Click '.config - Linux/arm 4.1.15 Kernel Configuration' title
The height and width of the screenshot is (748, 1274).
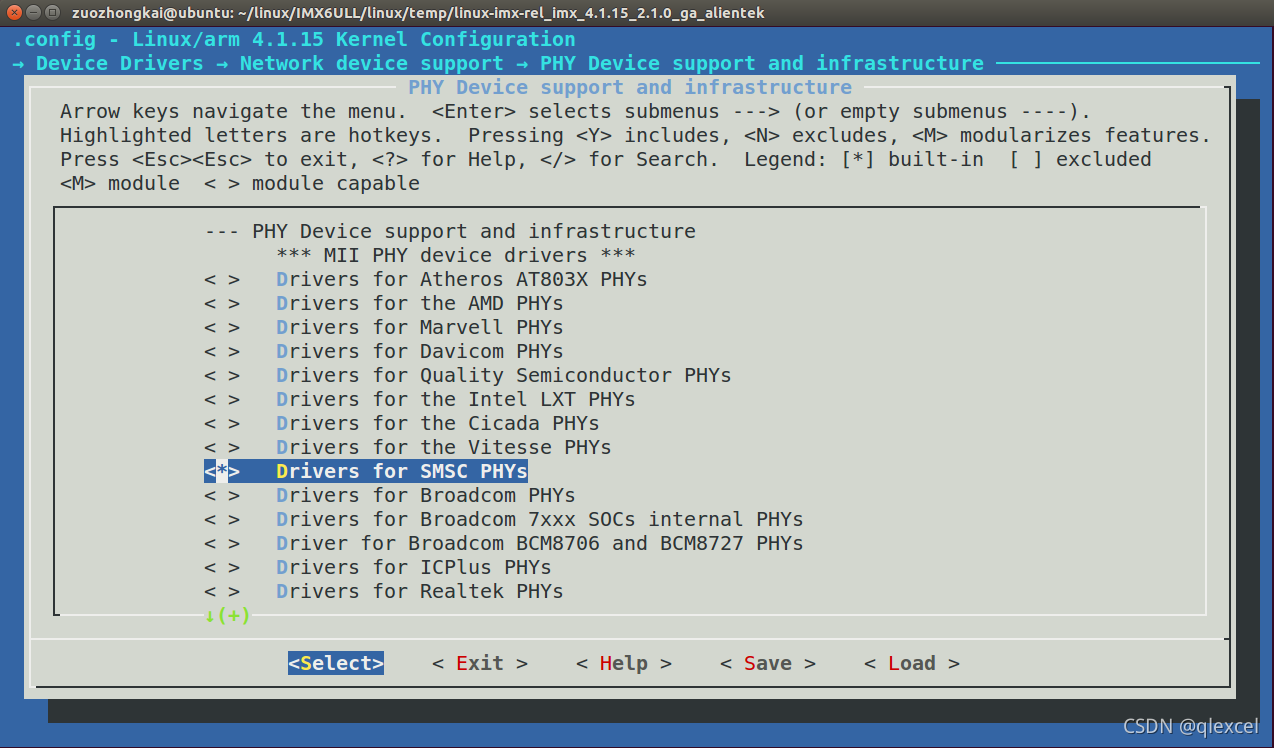click(294, 39)
